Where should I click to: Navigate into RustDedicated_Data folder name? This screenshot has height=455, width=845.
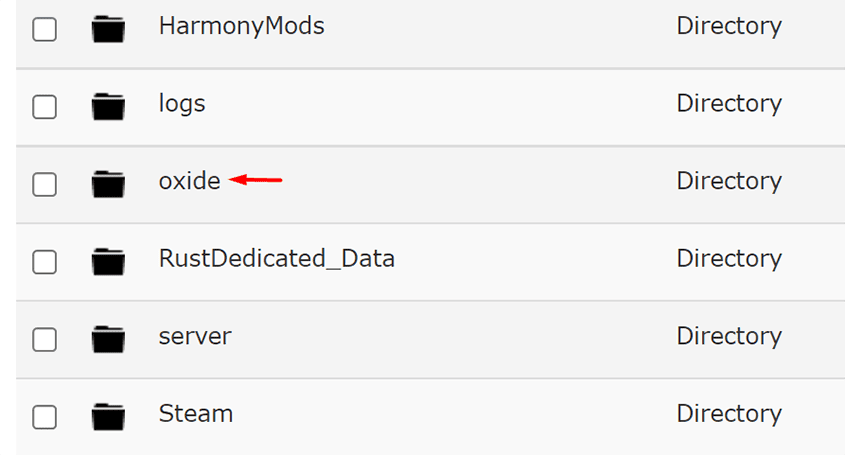point(276,259)
